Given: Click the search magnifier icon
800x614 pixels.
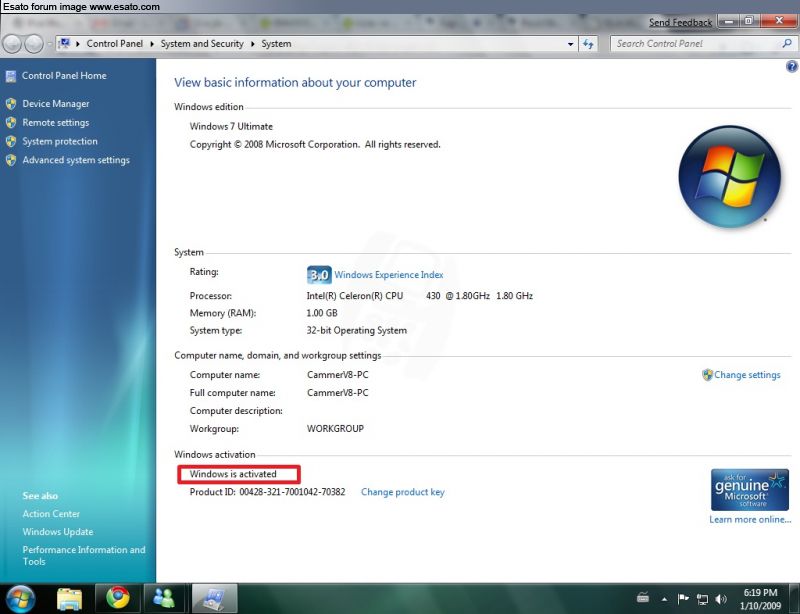Looking at the screenshot, I should click(786, 44).
